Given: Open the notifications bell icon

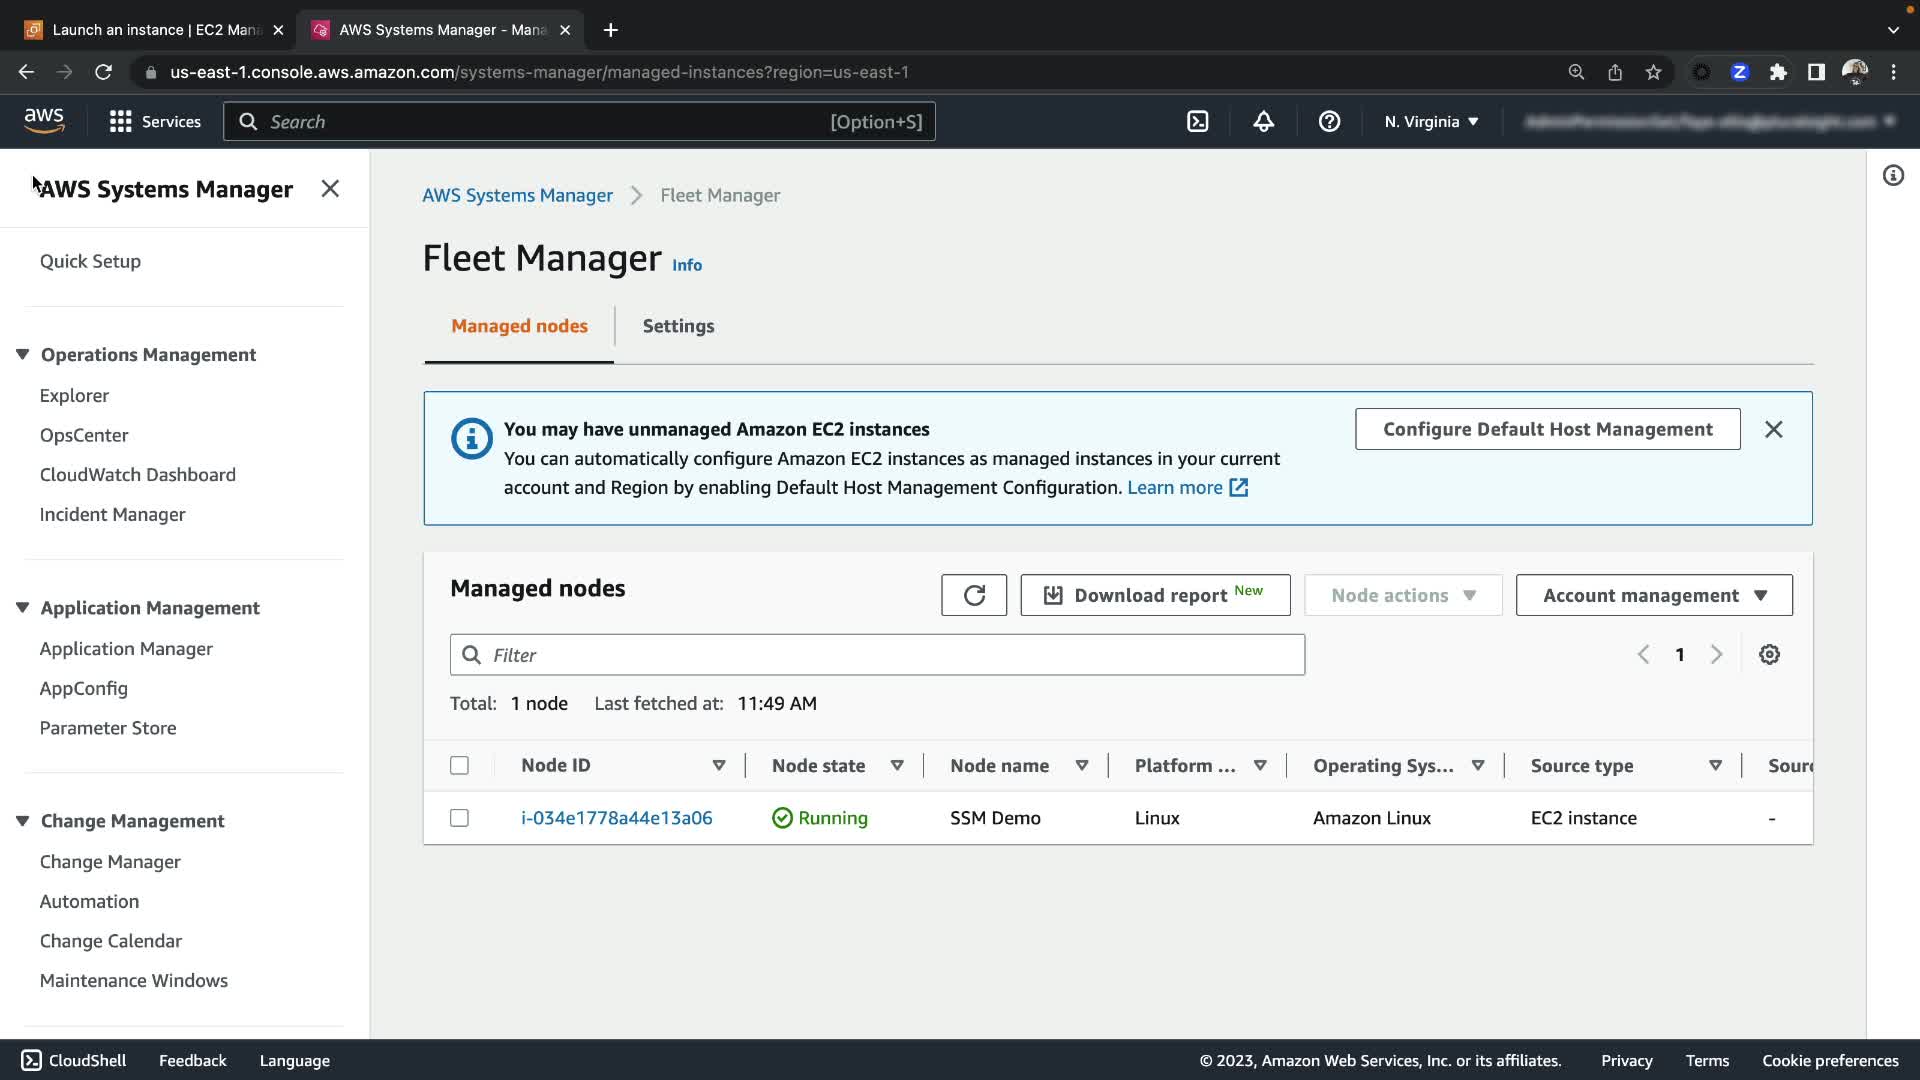Looking at the screenshot, I should tap(1263, 121).
